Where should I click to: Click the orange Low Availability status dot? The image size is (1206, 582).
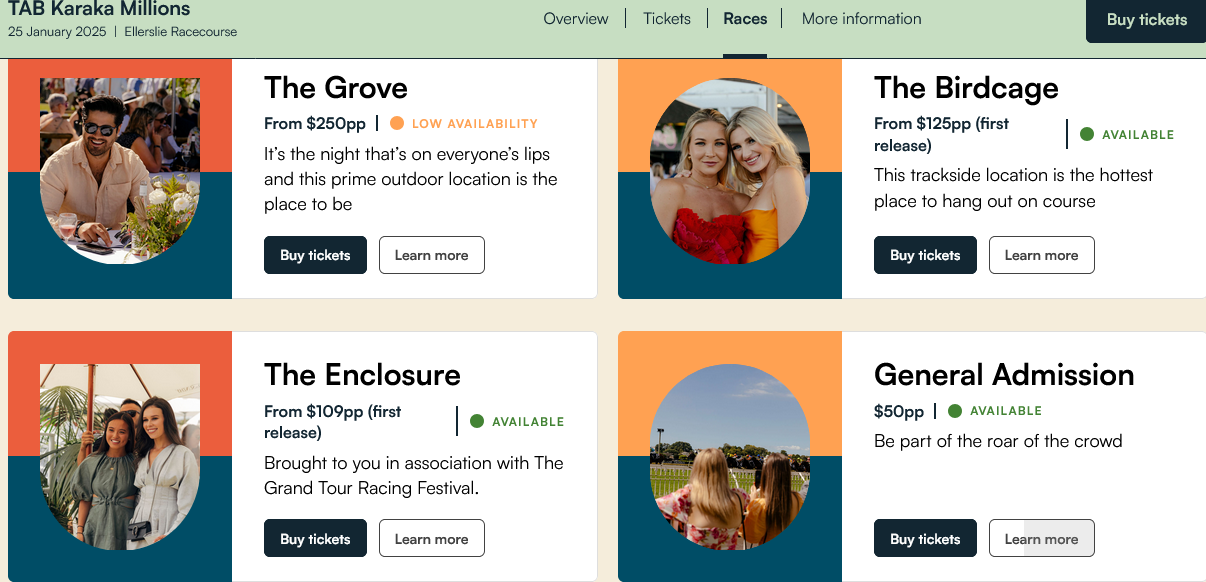pos(397,124)
